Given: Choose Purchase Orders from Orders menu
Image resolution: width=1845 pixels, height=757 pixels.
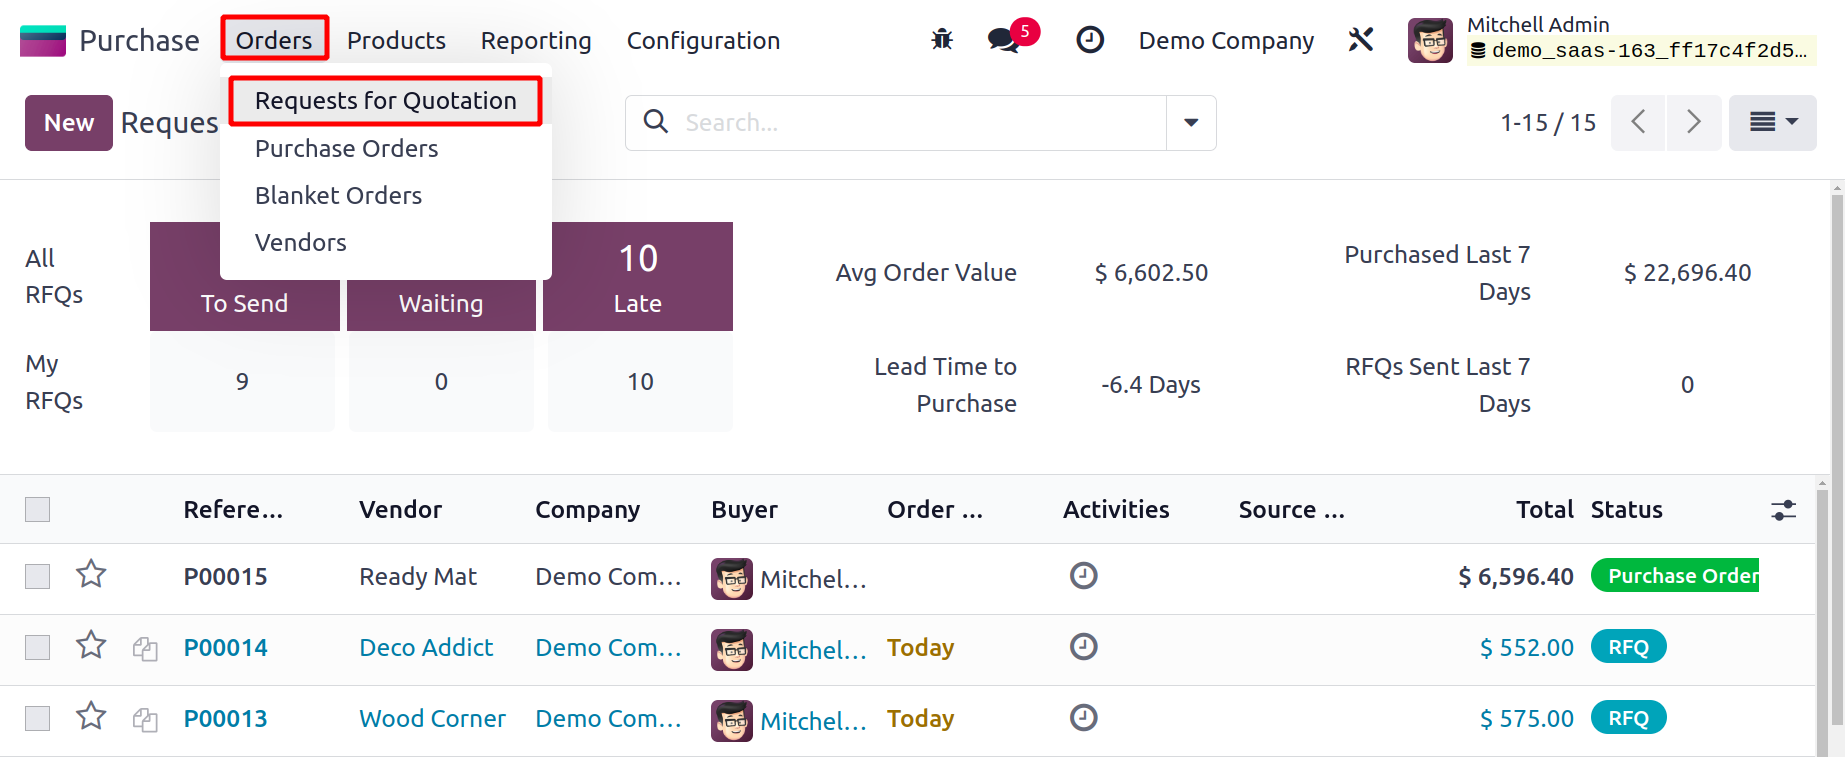Looking at the screenshot, I should (x=346, y=149).
